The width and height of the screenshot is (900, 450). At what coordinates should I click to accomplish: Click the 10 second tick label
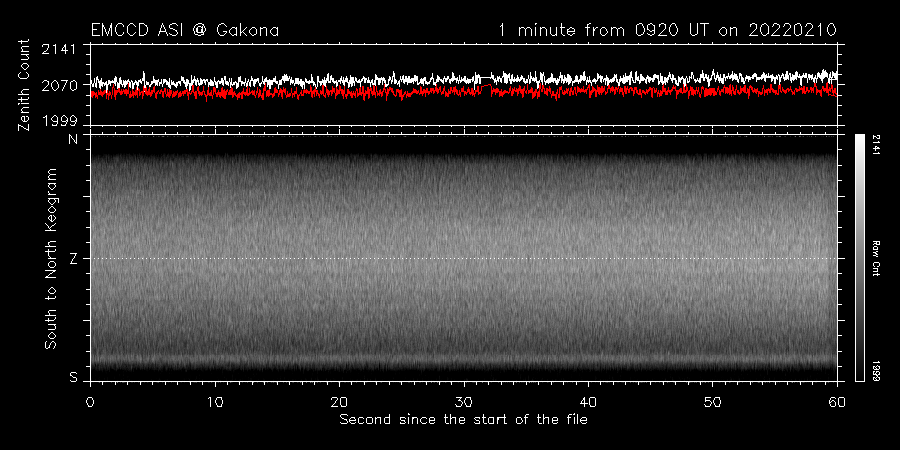click(x=215, y=402)
